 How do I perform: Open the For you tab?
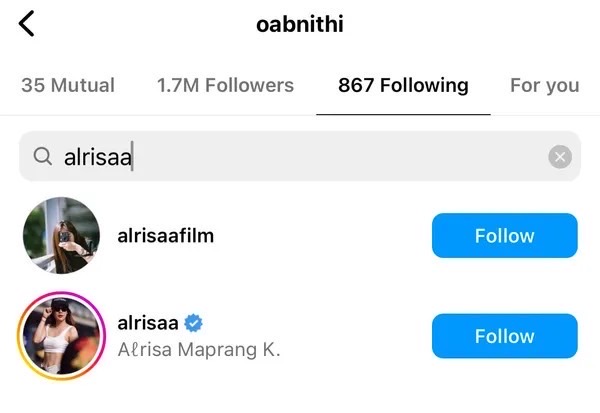[545, 85]
